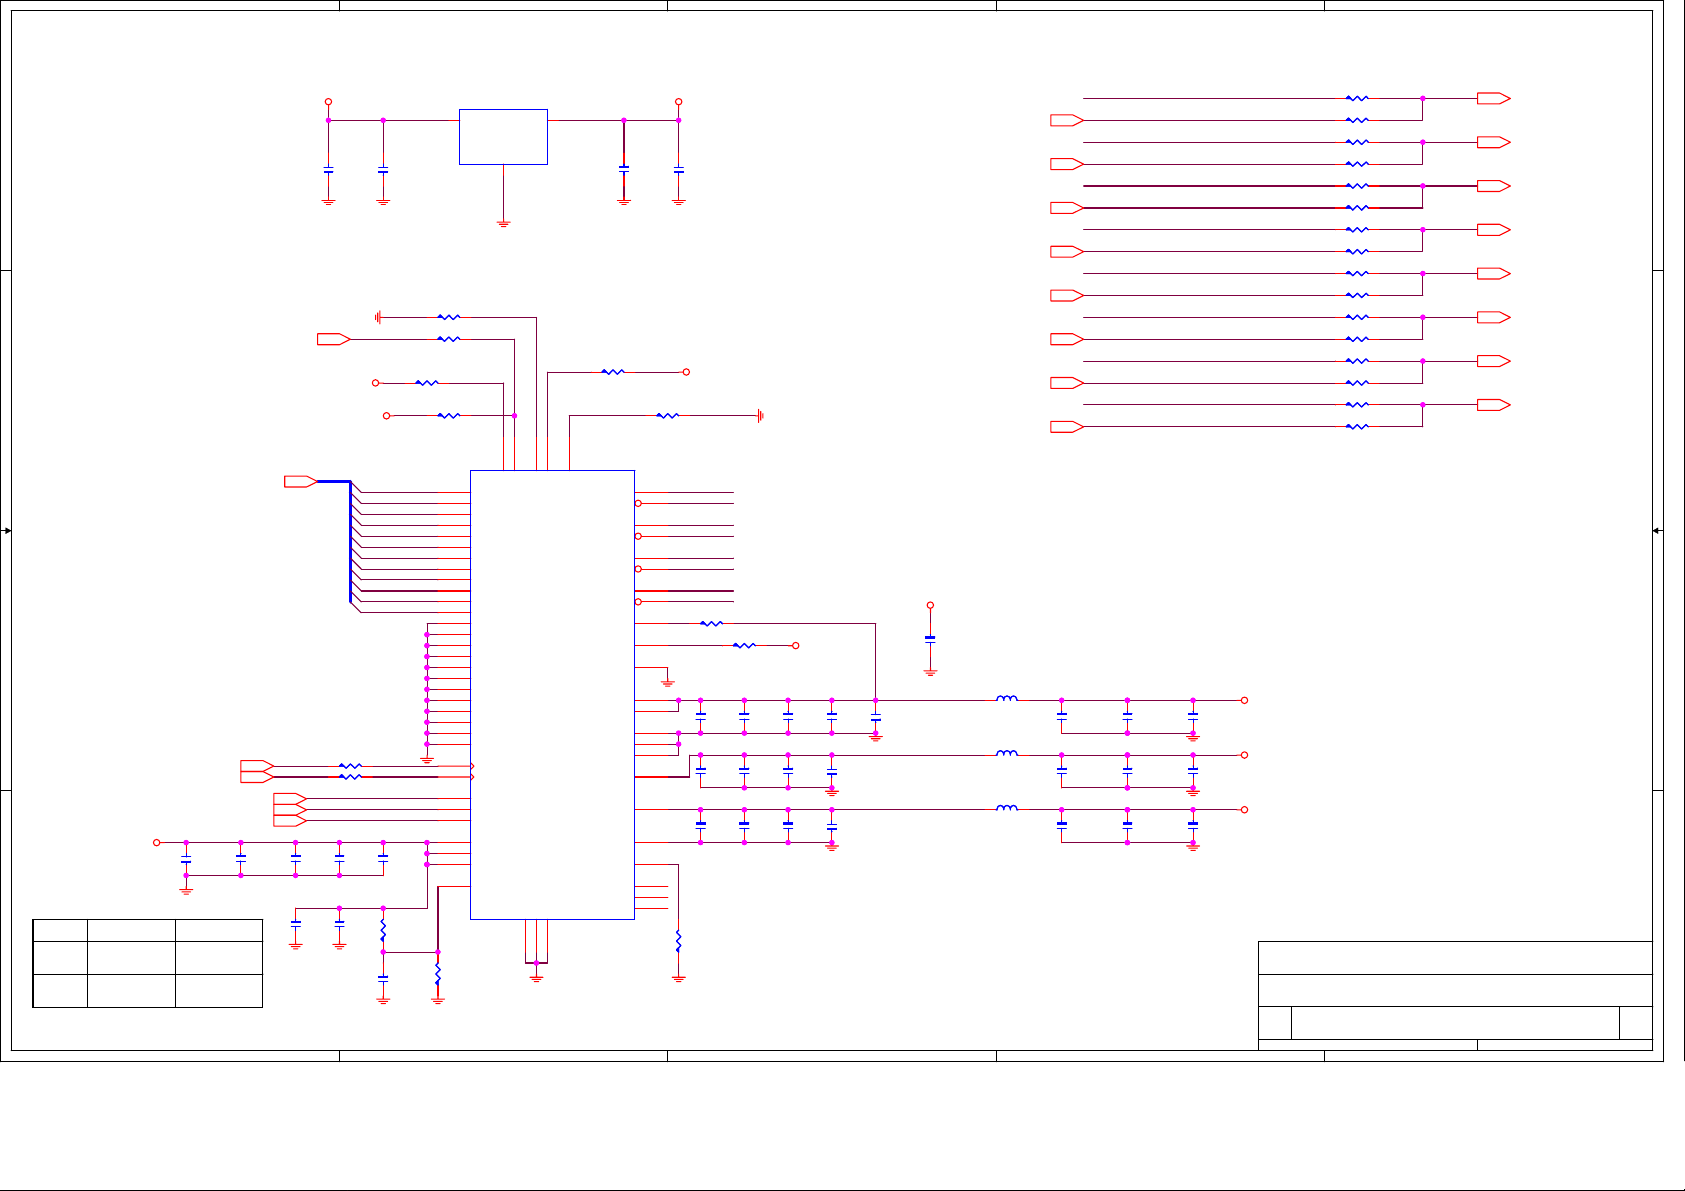Click the title block at bottom right
The image size is (1685, 1191).
[x=1454, y=995]
